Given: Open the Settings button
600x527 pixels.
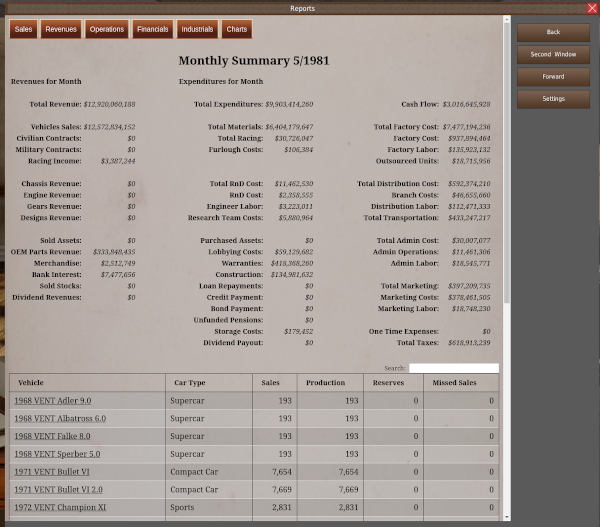Looking at the screenshot, I should (x=553, y=99).
